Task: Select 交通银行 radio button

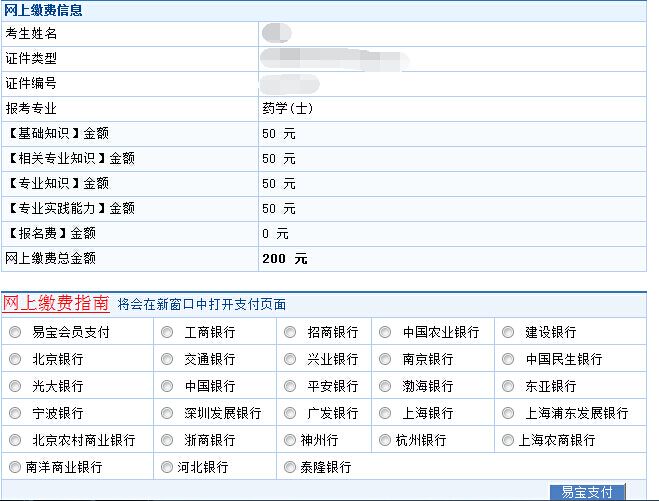Action: (168, 359)
